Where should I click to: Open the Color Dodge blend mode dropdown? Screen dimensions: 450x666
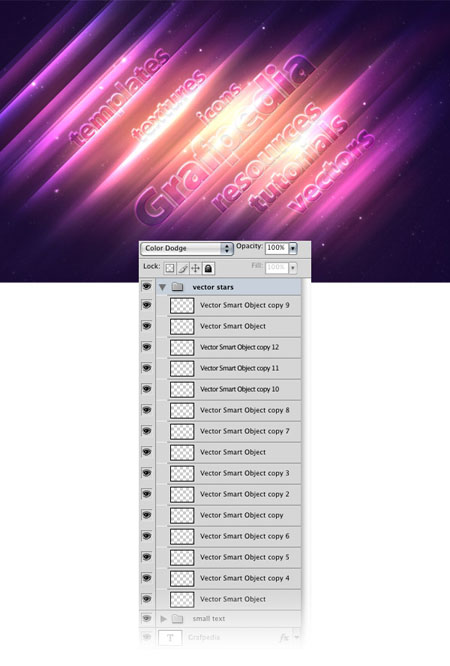pos(187,248)
